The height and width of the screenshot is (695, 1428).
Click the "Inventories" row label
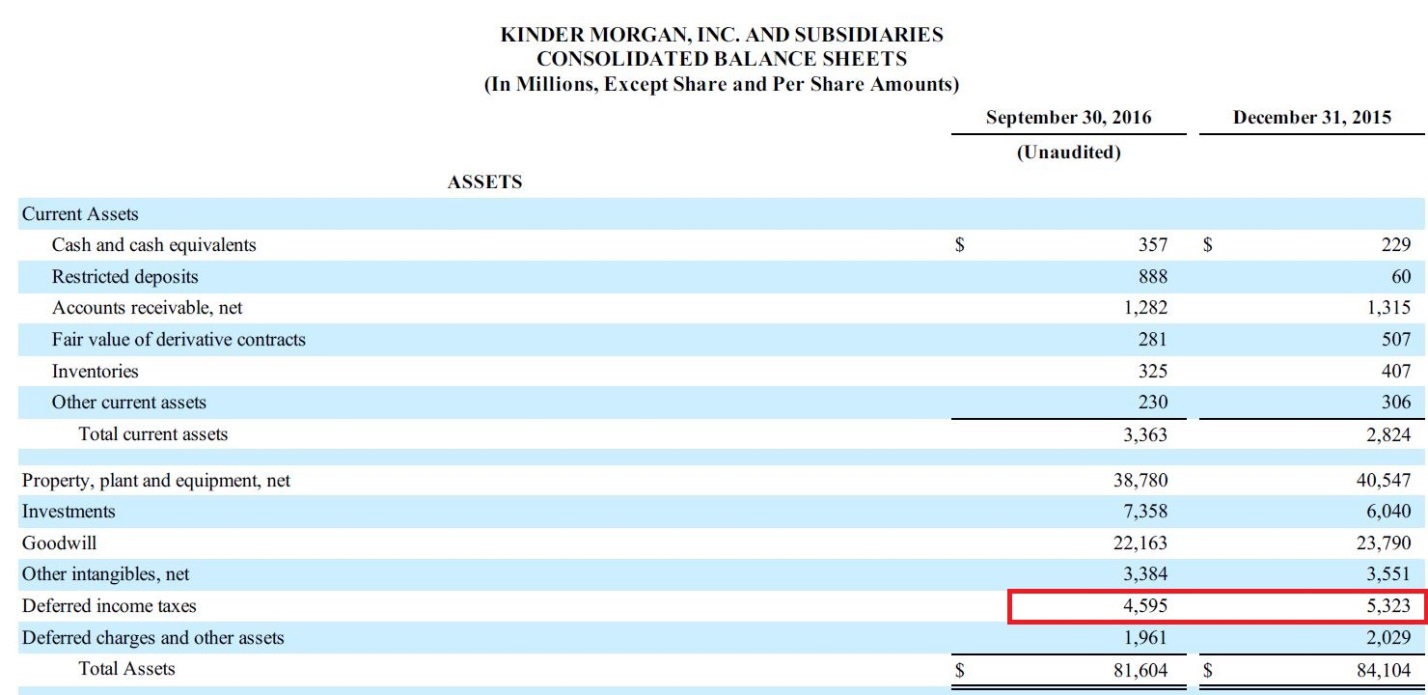click(x=95, y=371)
